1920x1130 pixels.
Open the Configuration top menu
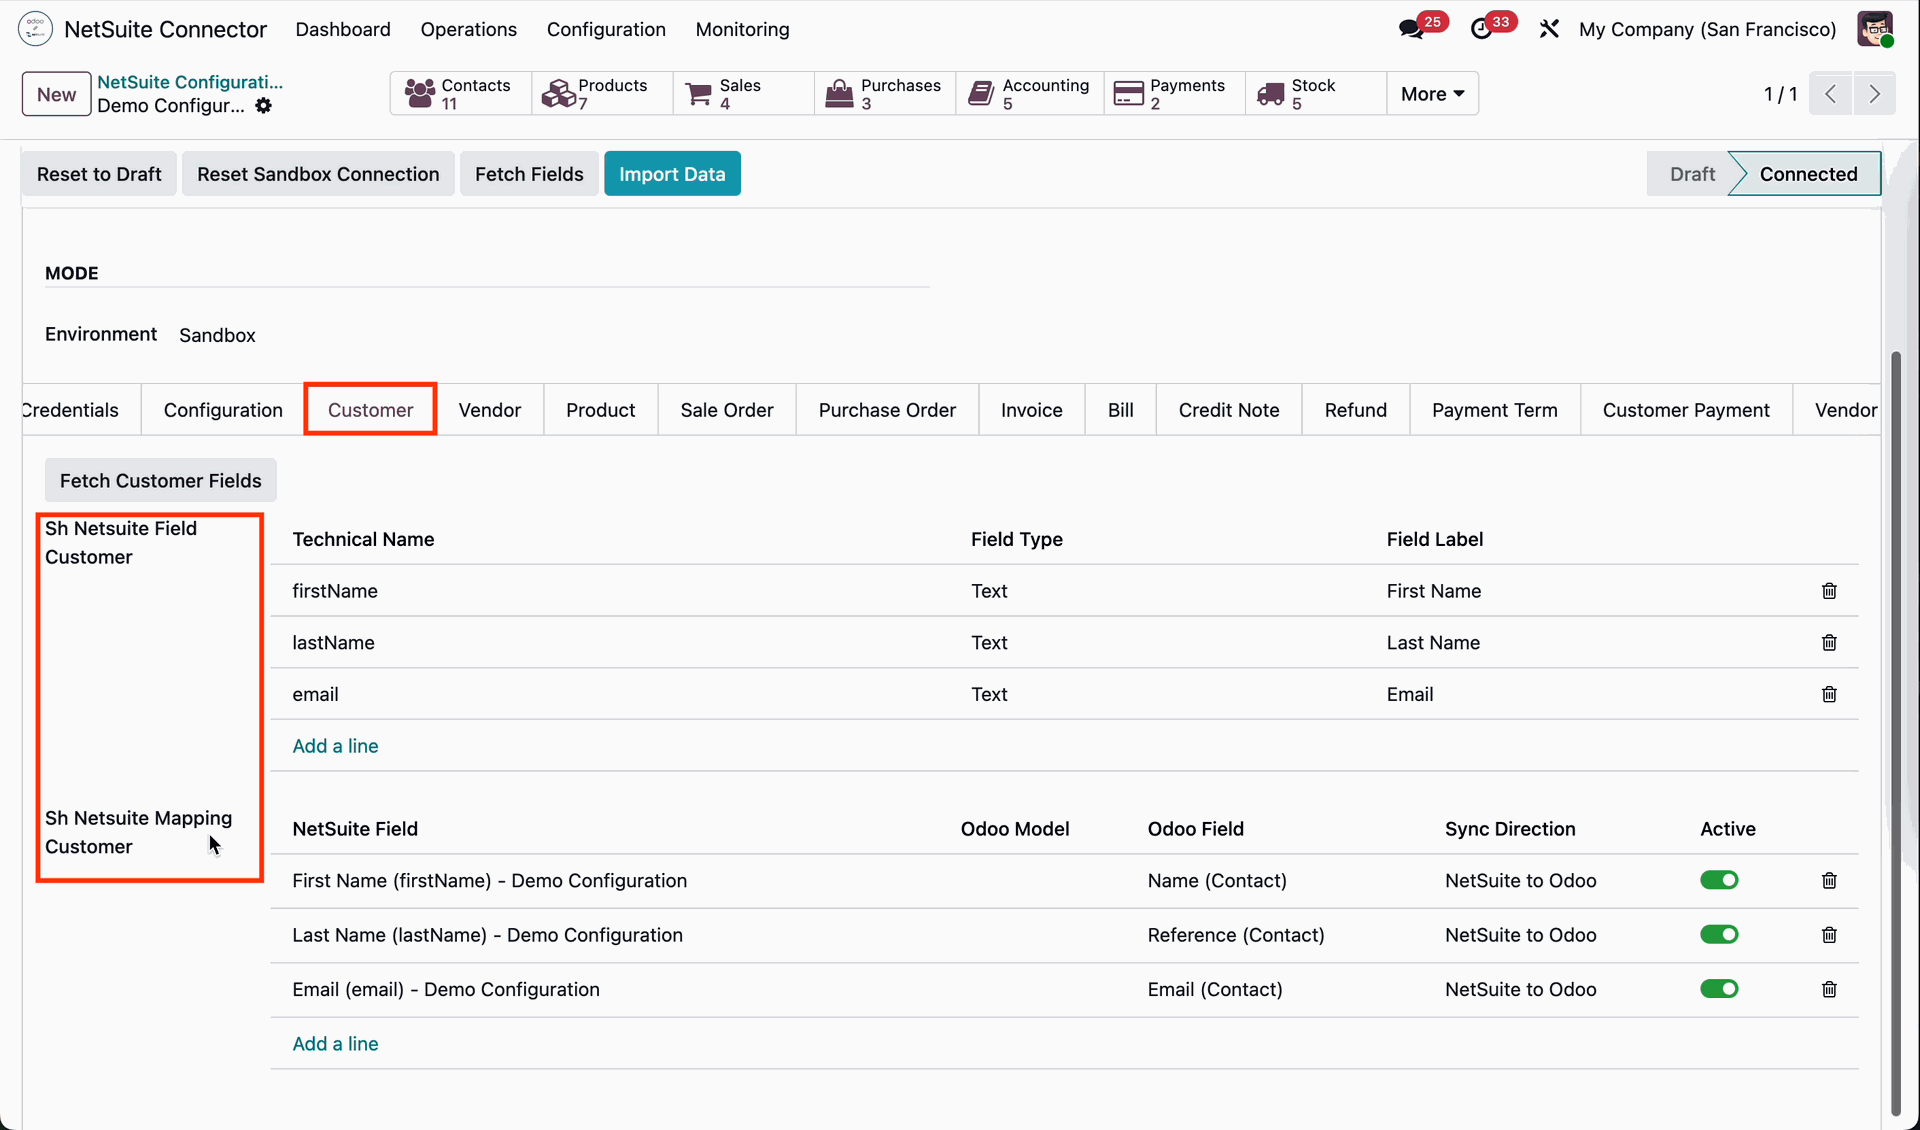606,29
